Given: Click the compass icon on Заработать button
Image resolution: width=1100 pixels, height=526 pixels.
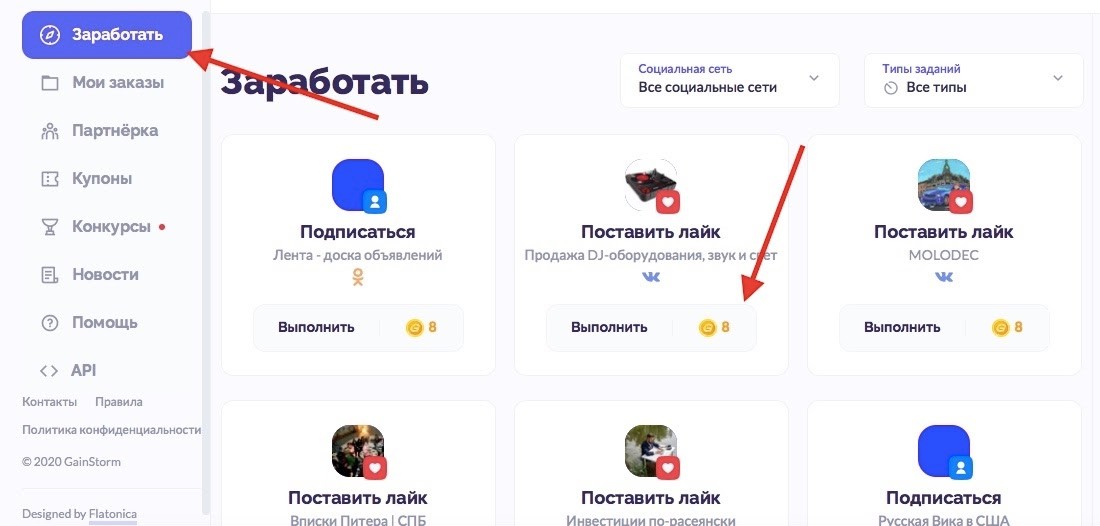Looking at the screenshot, I should point(50,35).
